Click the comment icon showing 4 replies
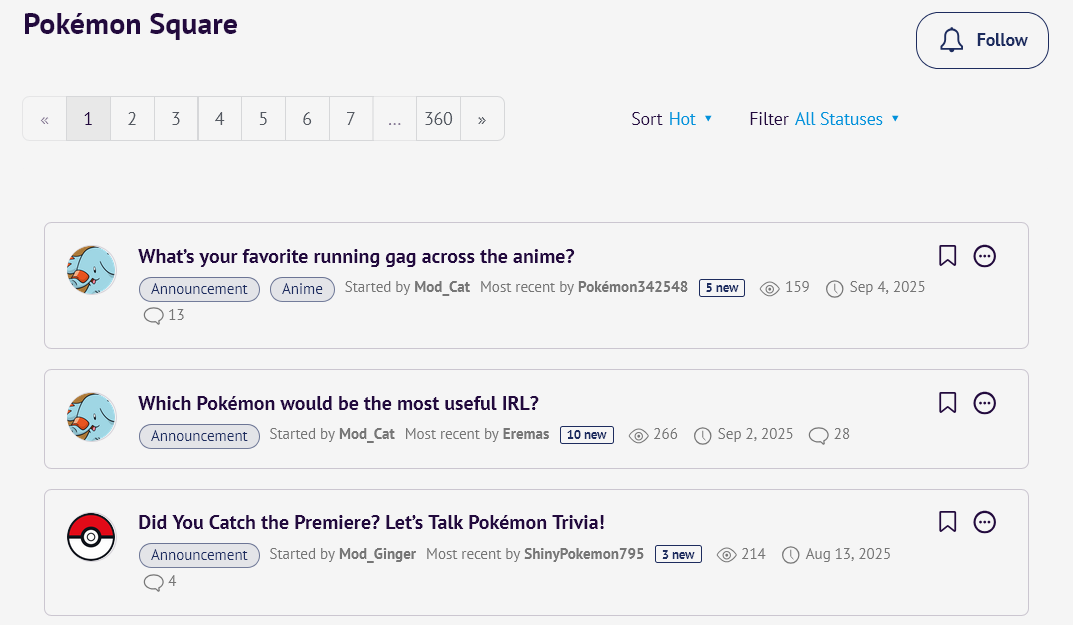Viewport: 1073px width, 625px height. 153,582
